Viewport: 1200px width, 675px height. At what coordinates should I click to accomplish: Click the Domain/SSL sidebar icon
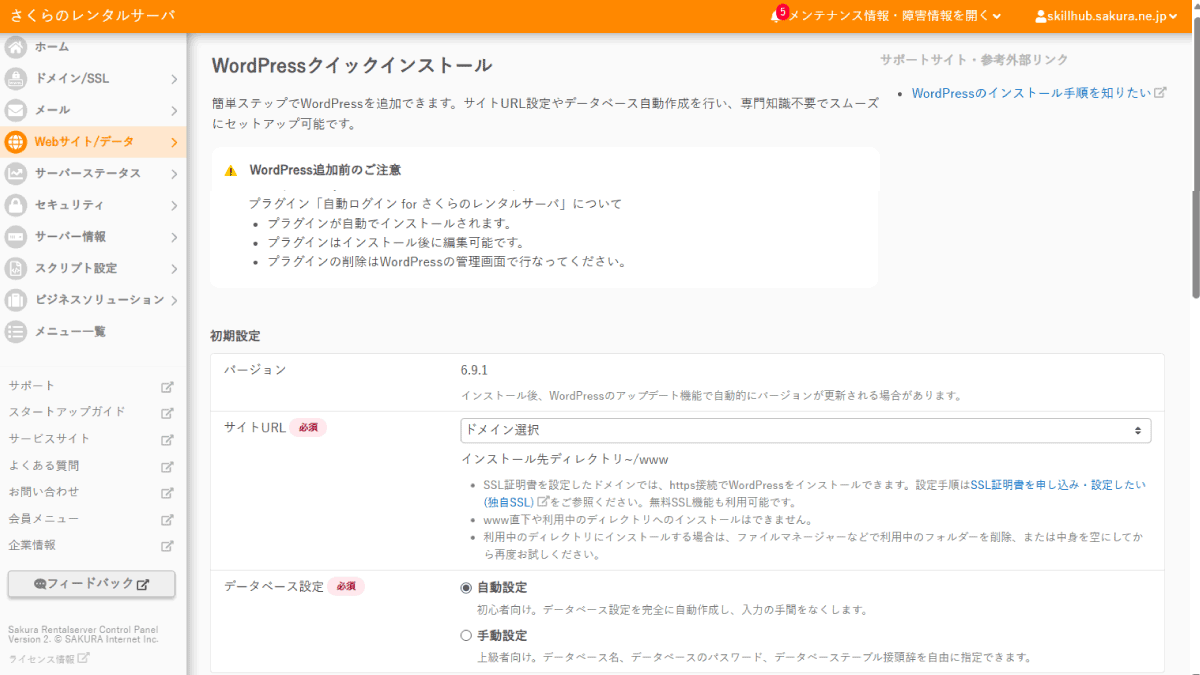(x=16, y=79)
